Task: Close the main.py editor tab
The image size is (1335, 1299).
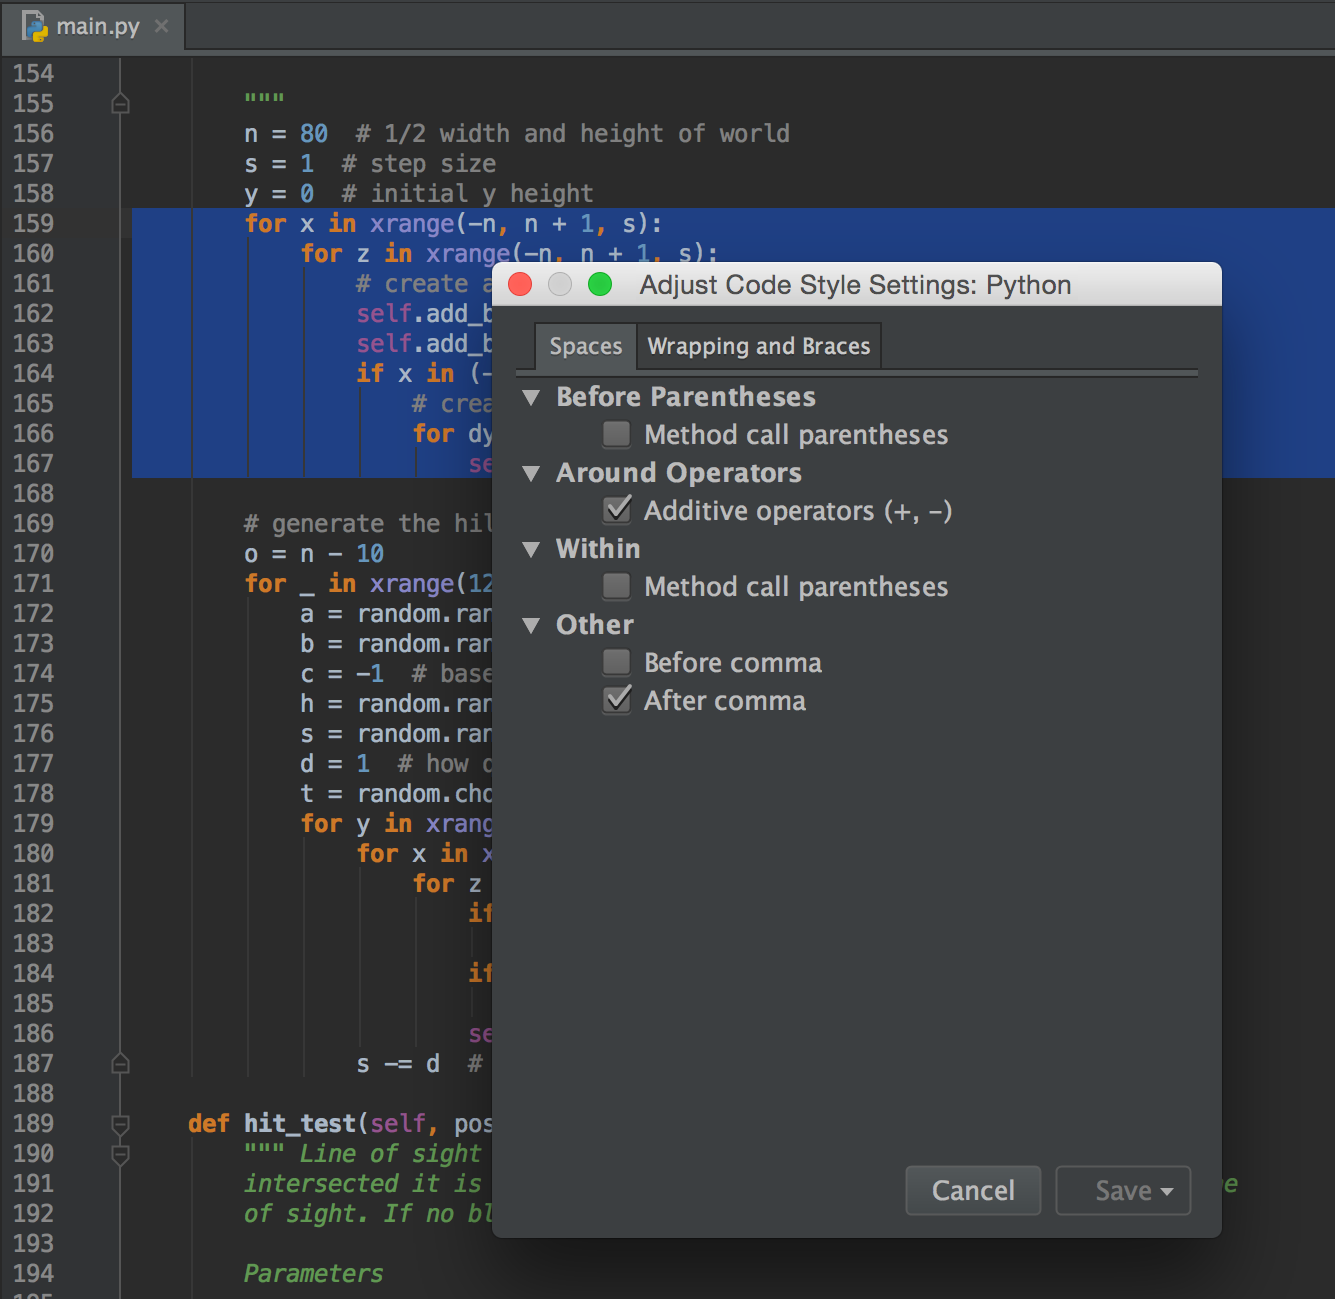Action: 161,27
